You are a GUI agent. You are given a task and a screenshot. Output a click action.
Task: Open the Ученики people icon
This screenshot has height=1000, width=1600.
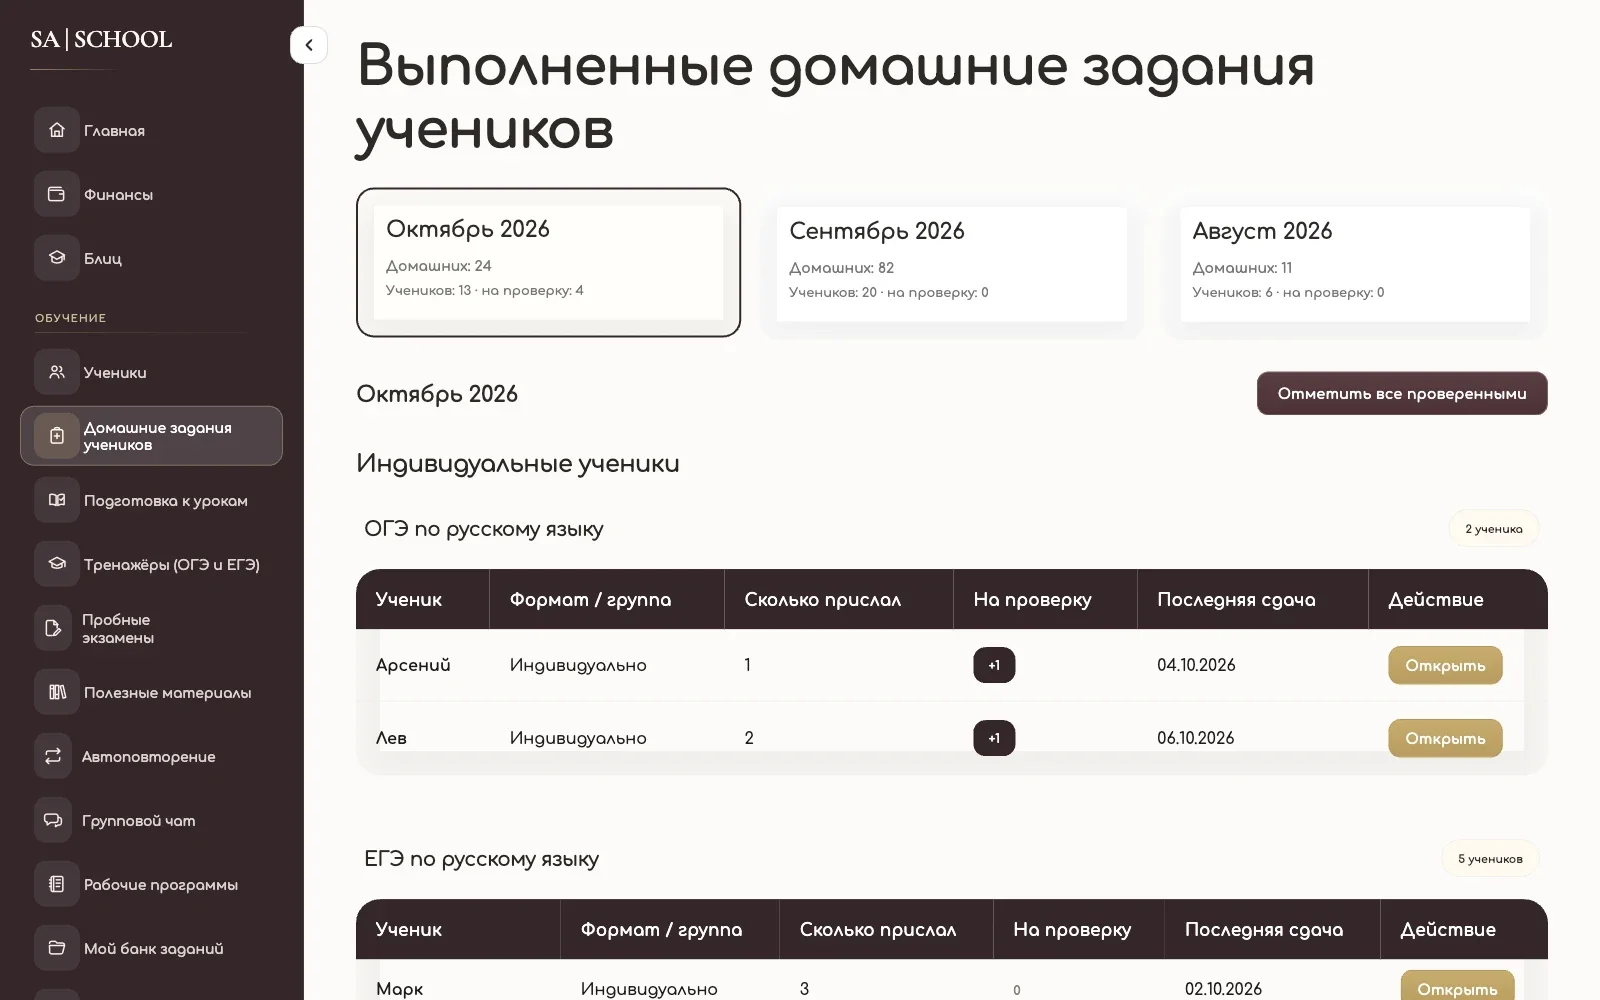click(x=57, y=372)
